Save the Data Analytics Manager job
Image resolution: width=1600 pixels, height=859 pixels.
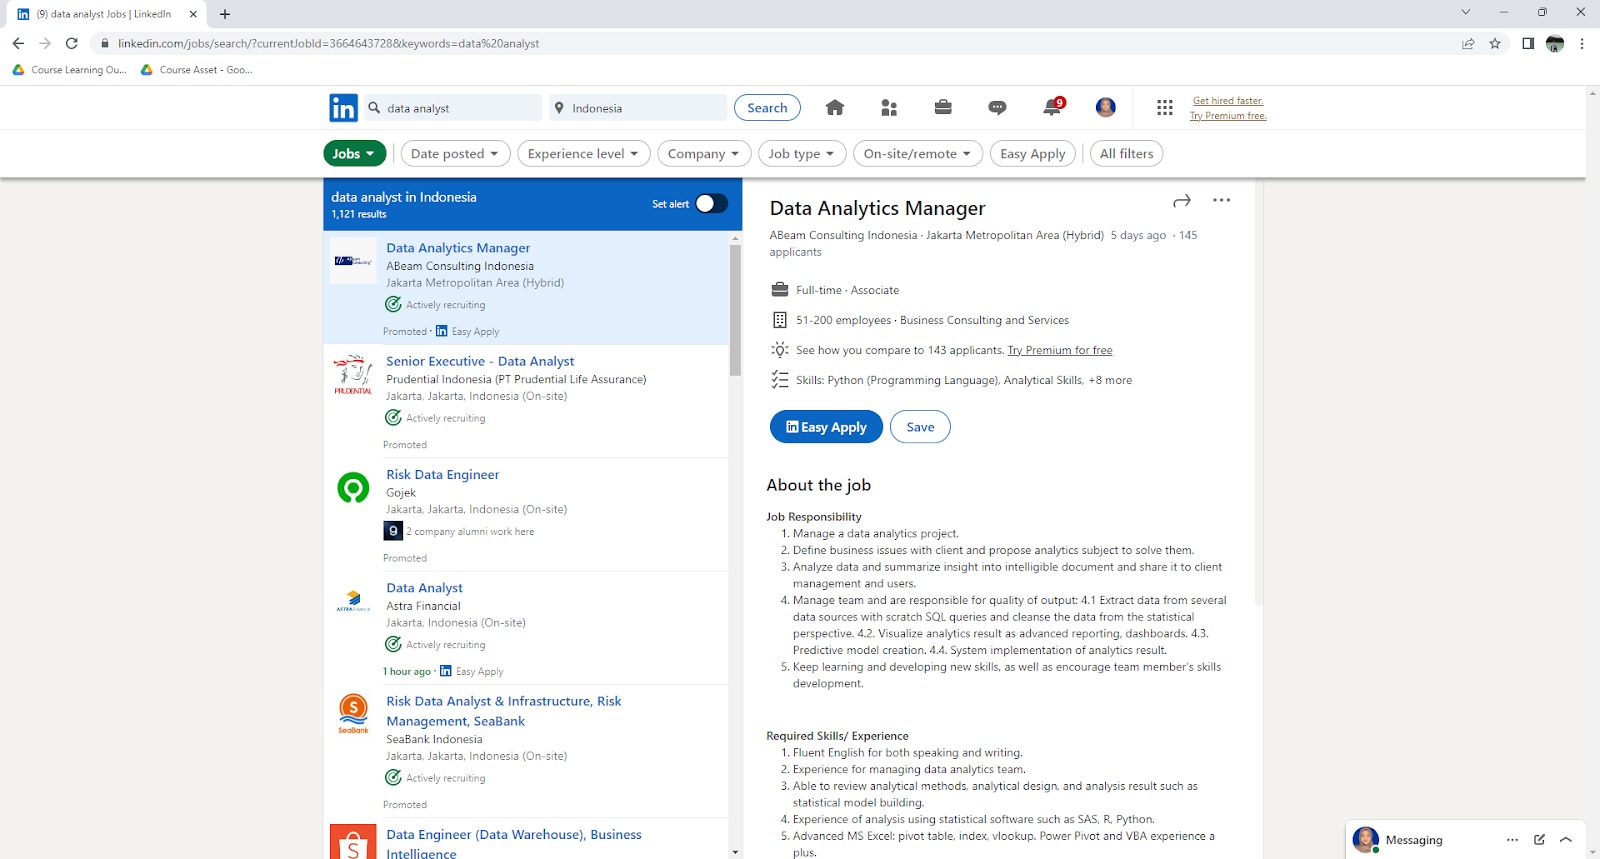[x=920, y=427]
